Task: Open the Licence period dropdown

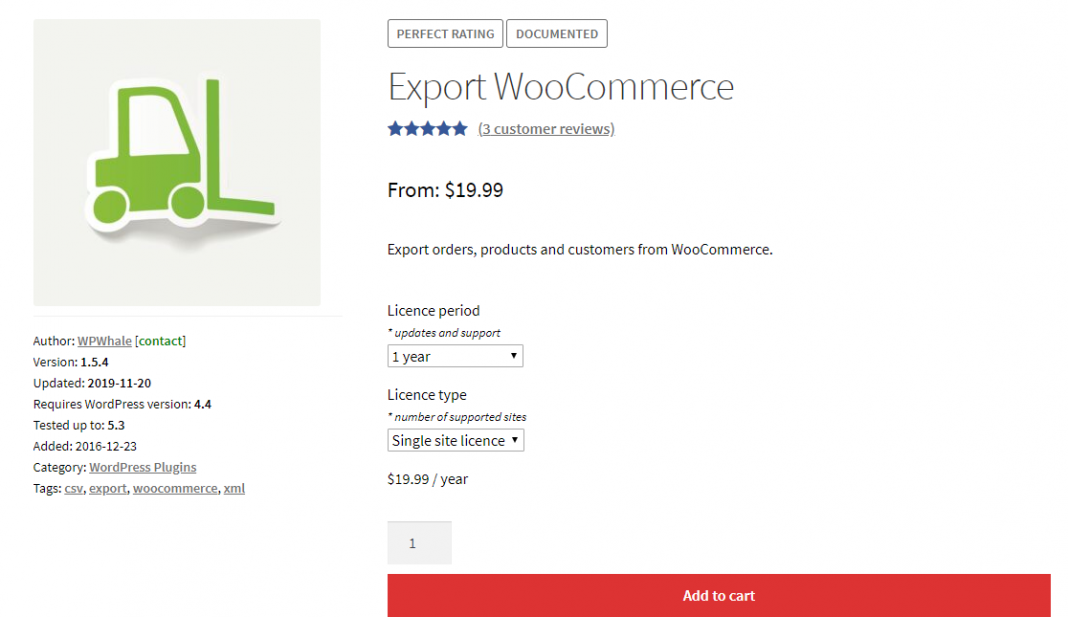Action: point(455,355)
